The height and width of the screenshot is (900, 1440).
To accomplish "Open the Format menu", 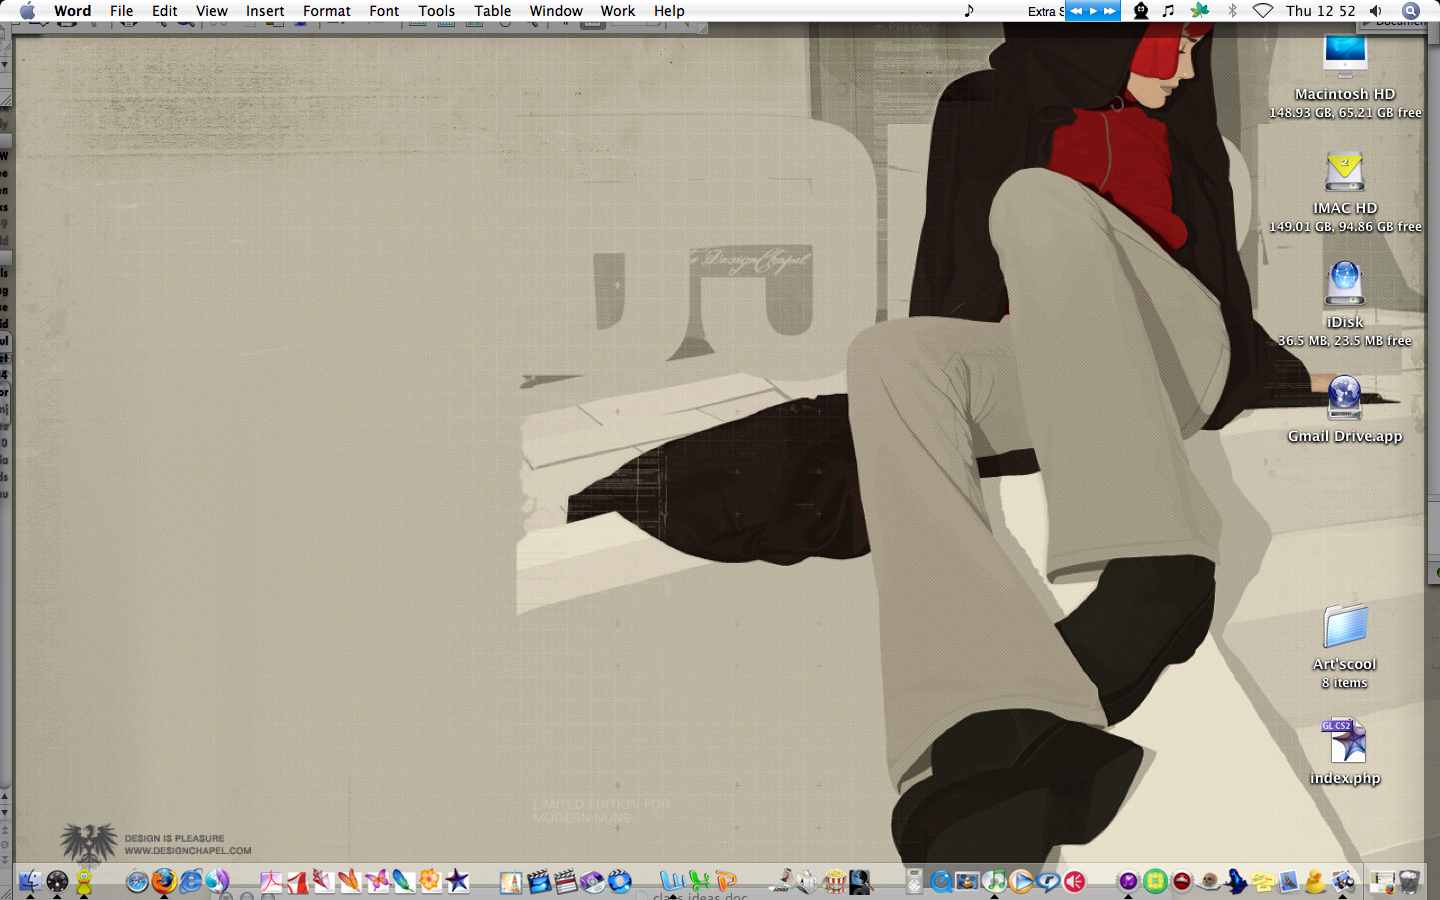I will tap(326, 11).
